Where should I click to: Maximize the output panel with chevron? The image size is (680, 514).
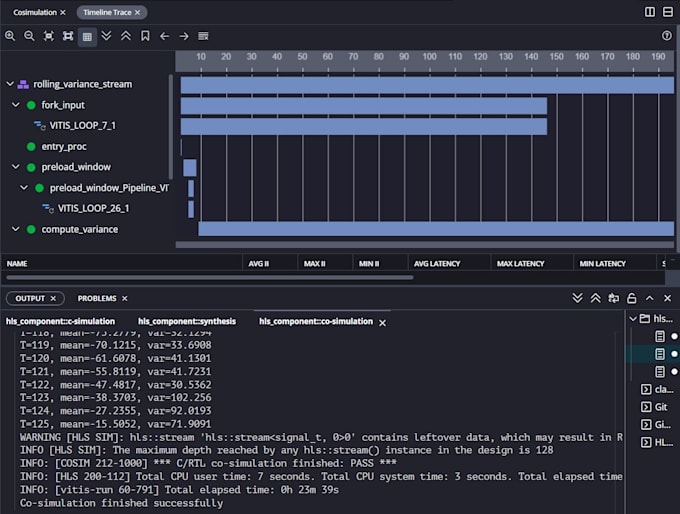coord(650,298)
